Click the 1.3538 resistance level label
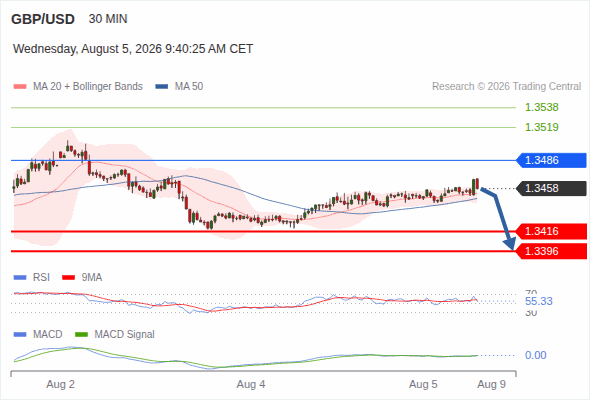 [x=541, y=107]
